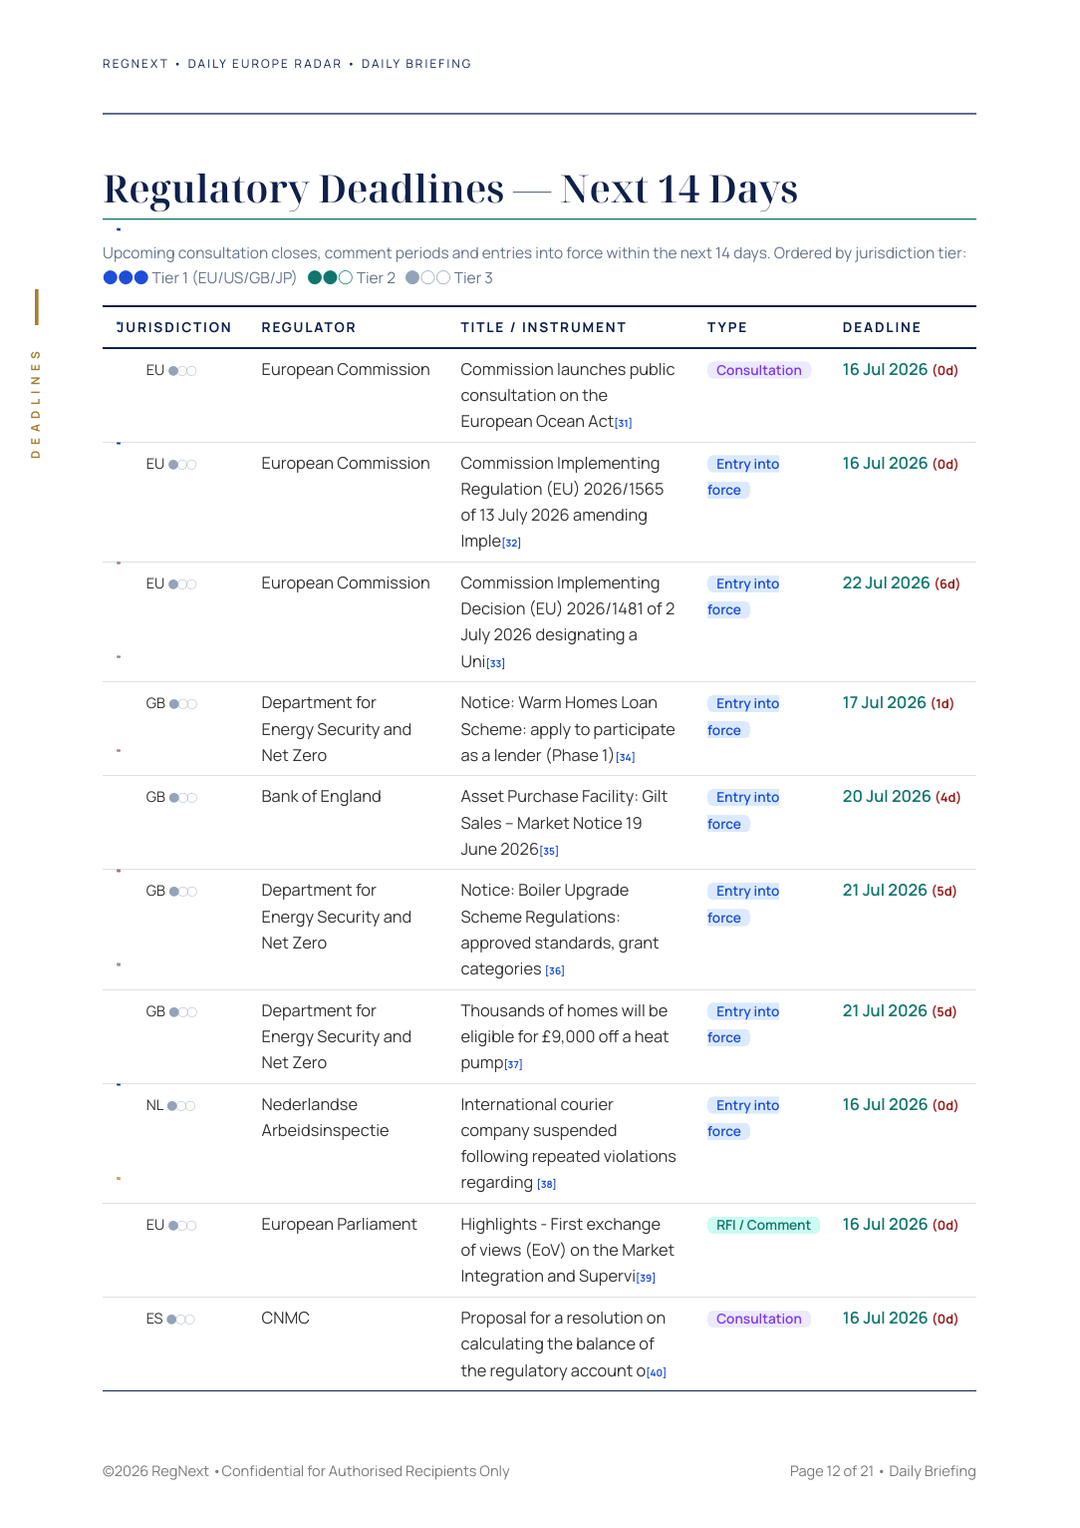Click the 22 Jul 2026 deadline date
1080x1528 pixels.
click(886, 583)
